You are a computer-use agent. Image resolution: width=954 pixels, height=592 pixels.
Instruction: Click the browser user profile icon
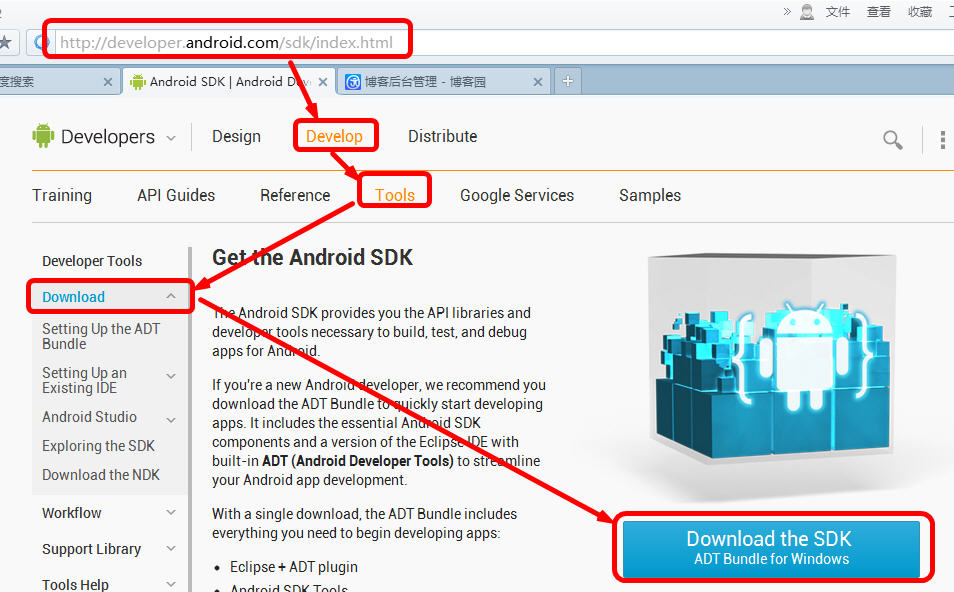click(x=807, y=12)
